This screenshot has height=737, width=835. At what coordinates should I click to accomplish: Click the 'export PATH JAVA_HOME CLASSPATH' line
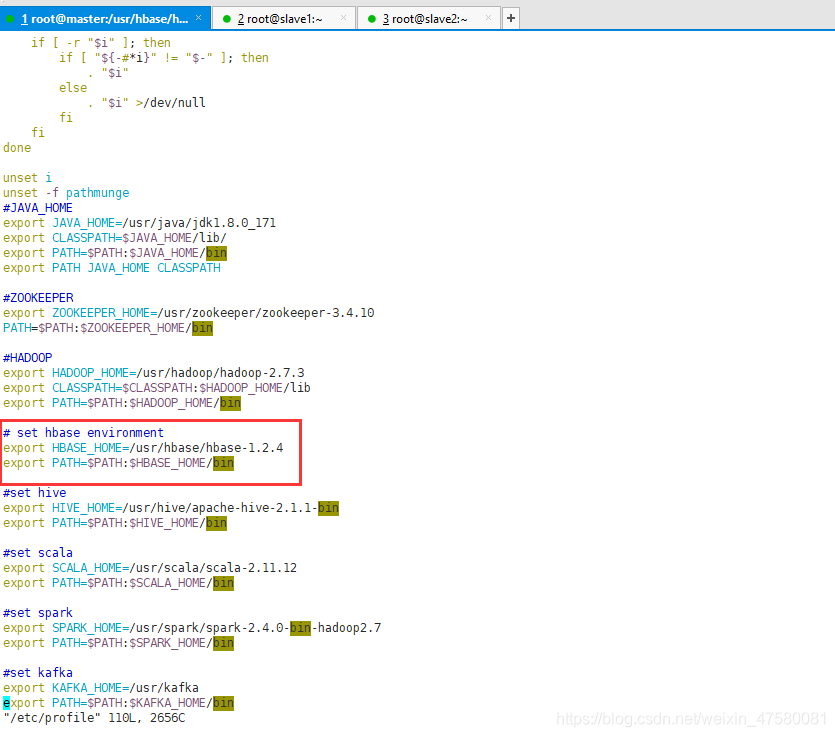click(x=112, y=268)
